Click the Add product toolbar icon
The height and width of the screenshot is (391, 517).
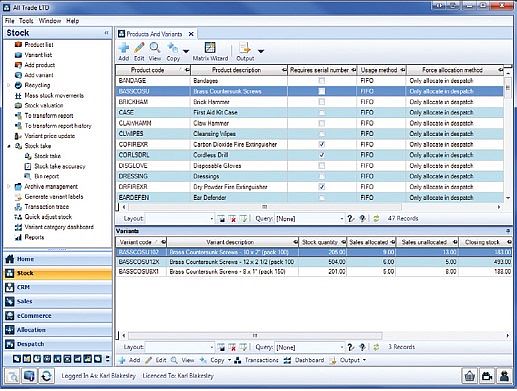124,48
